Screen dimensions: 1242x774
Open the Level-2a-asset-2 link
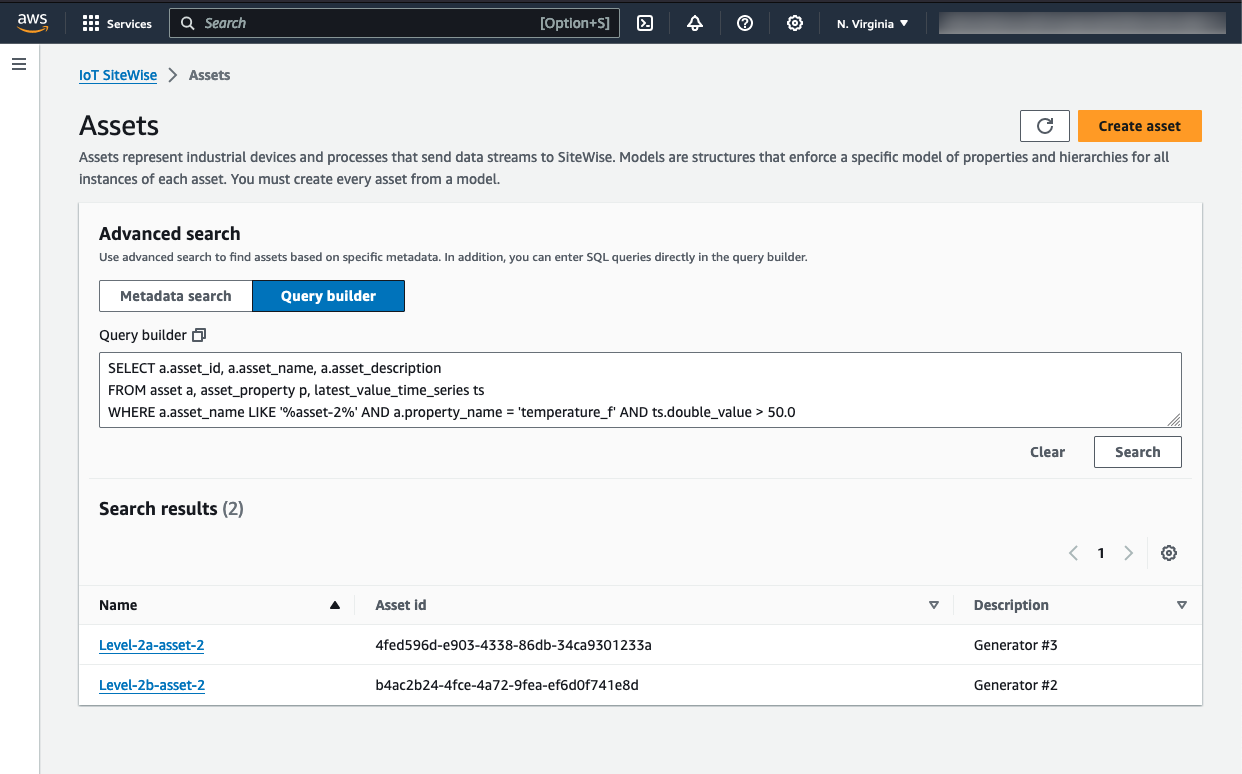pos(151,645)
